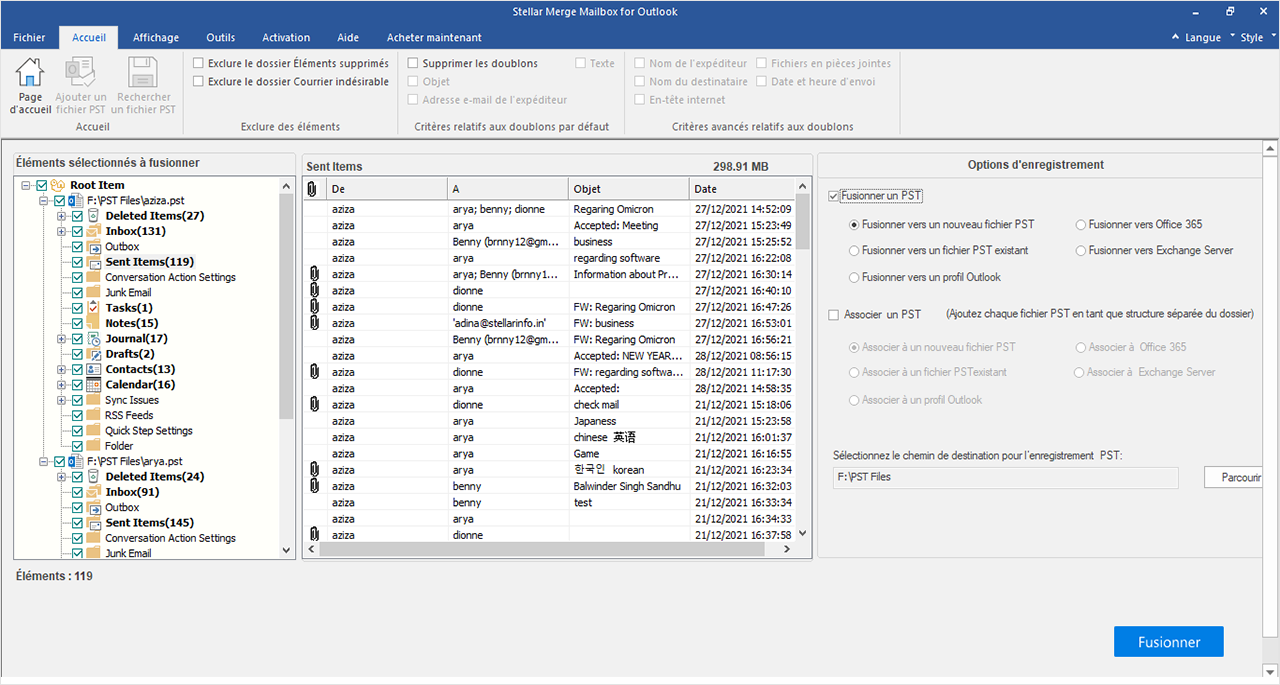This screenshot has width=1280, height=685.
Task: Check Supprimer les doublons option
Action: 413,63
